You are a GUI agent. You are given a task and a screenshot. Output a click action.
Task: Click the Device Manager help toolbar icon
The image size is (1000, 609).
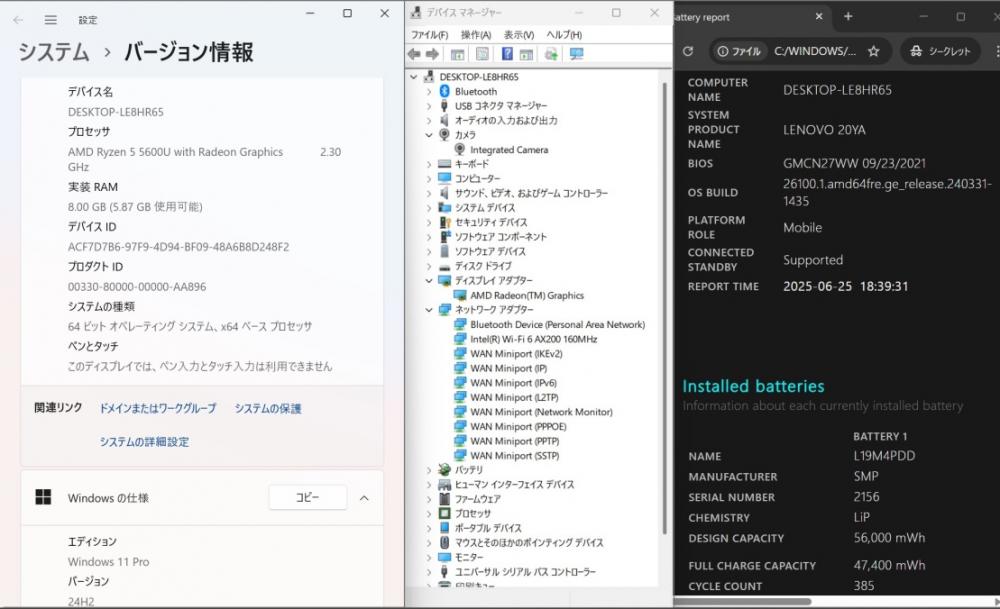point(507,54)
